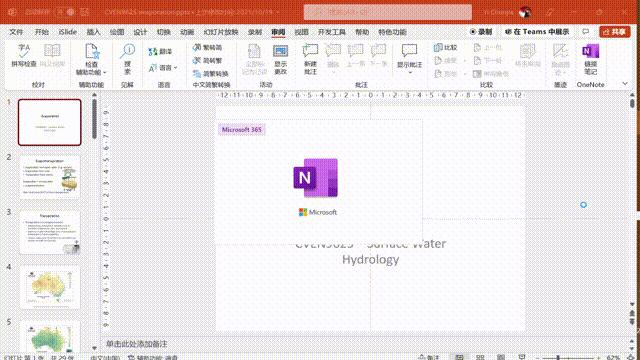This screenshot has height=360, width=640.
Task: Run spelling check (拼写检查)
Action: [x=24, y=55]
